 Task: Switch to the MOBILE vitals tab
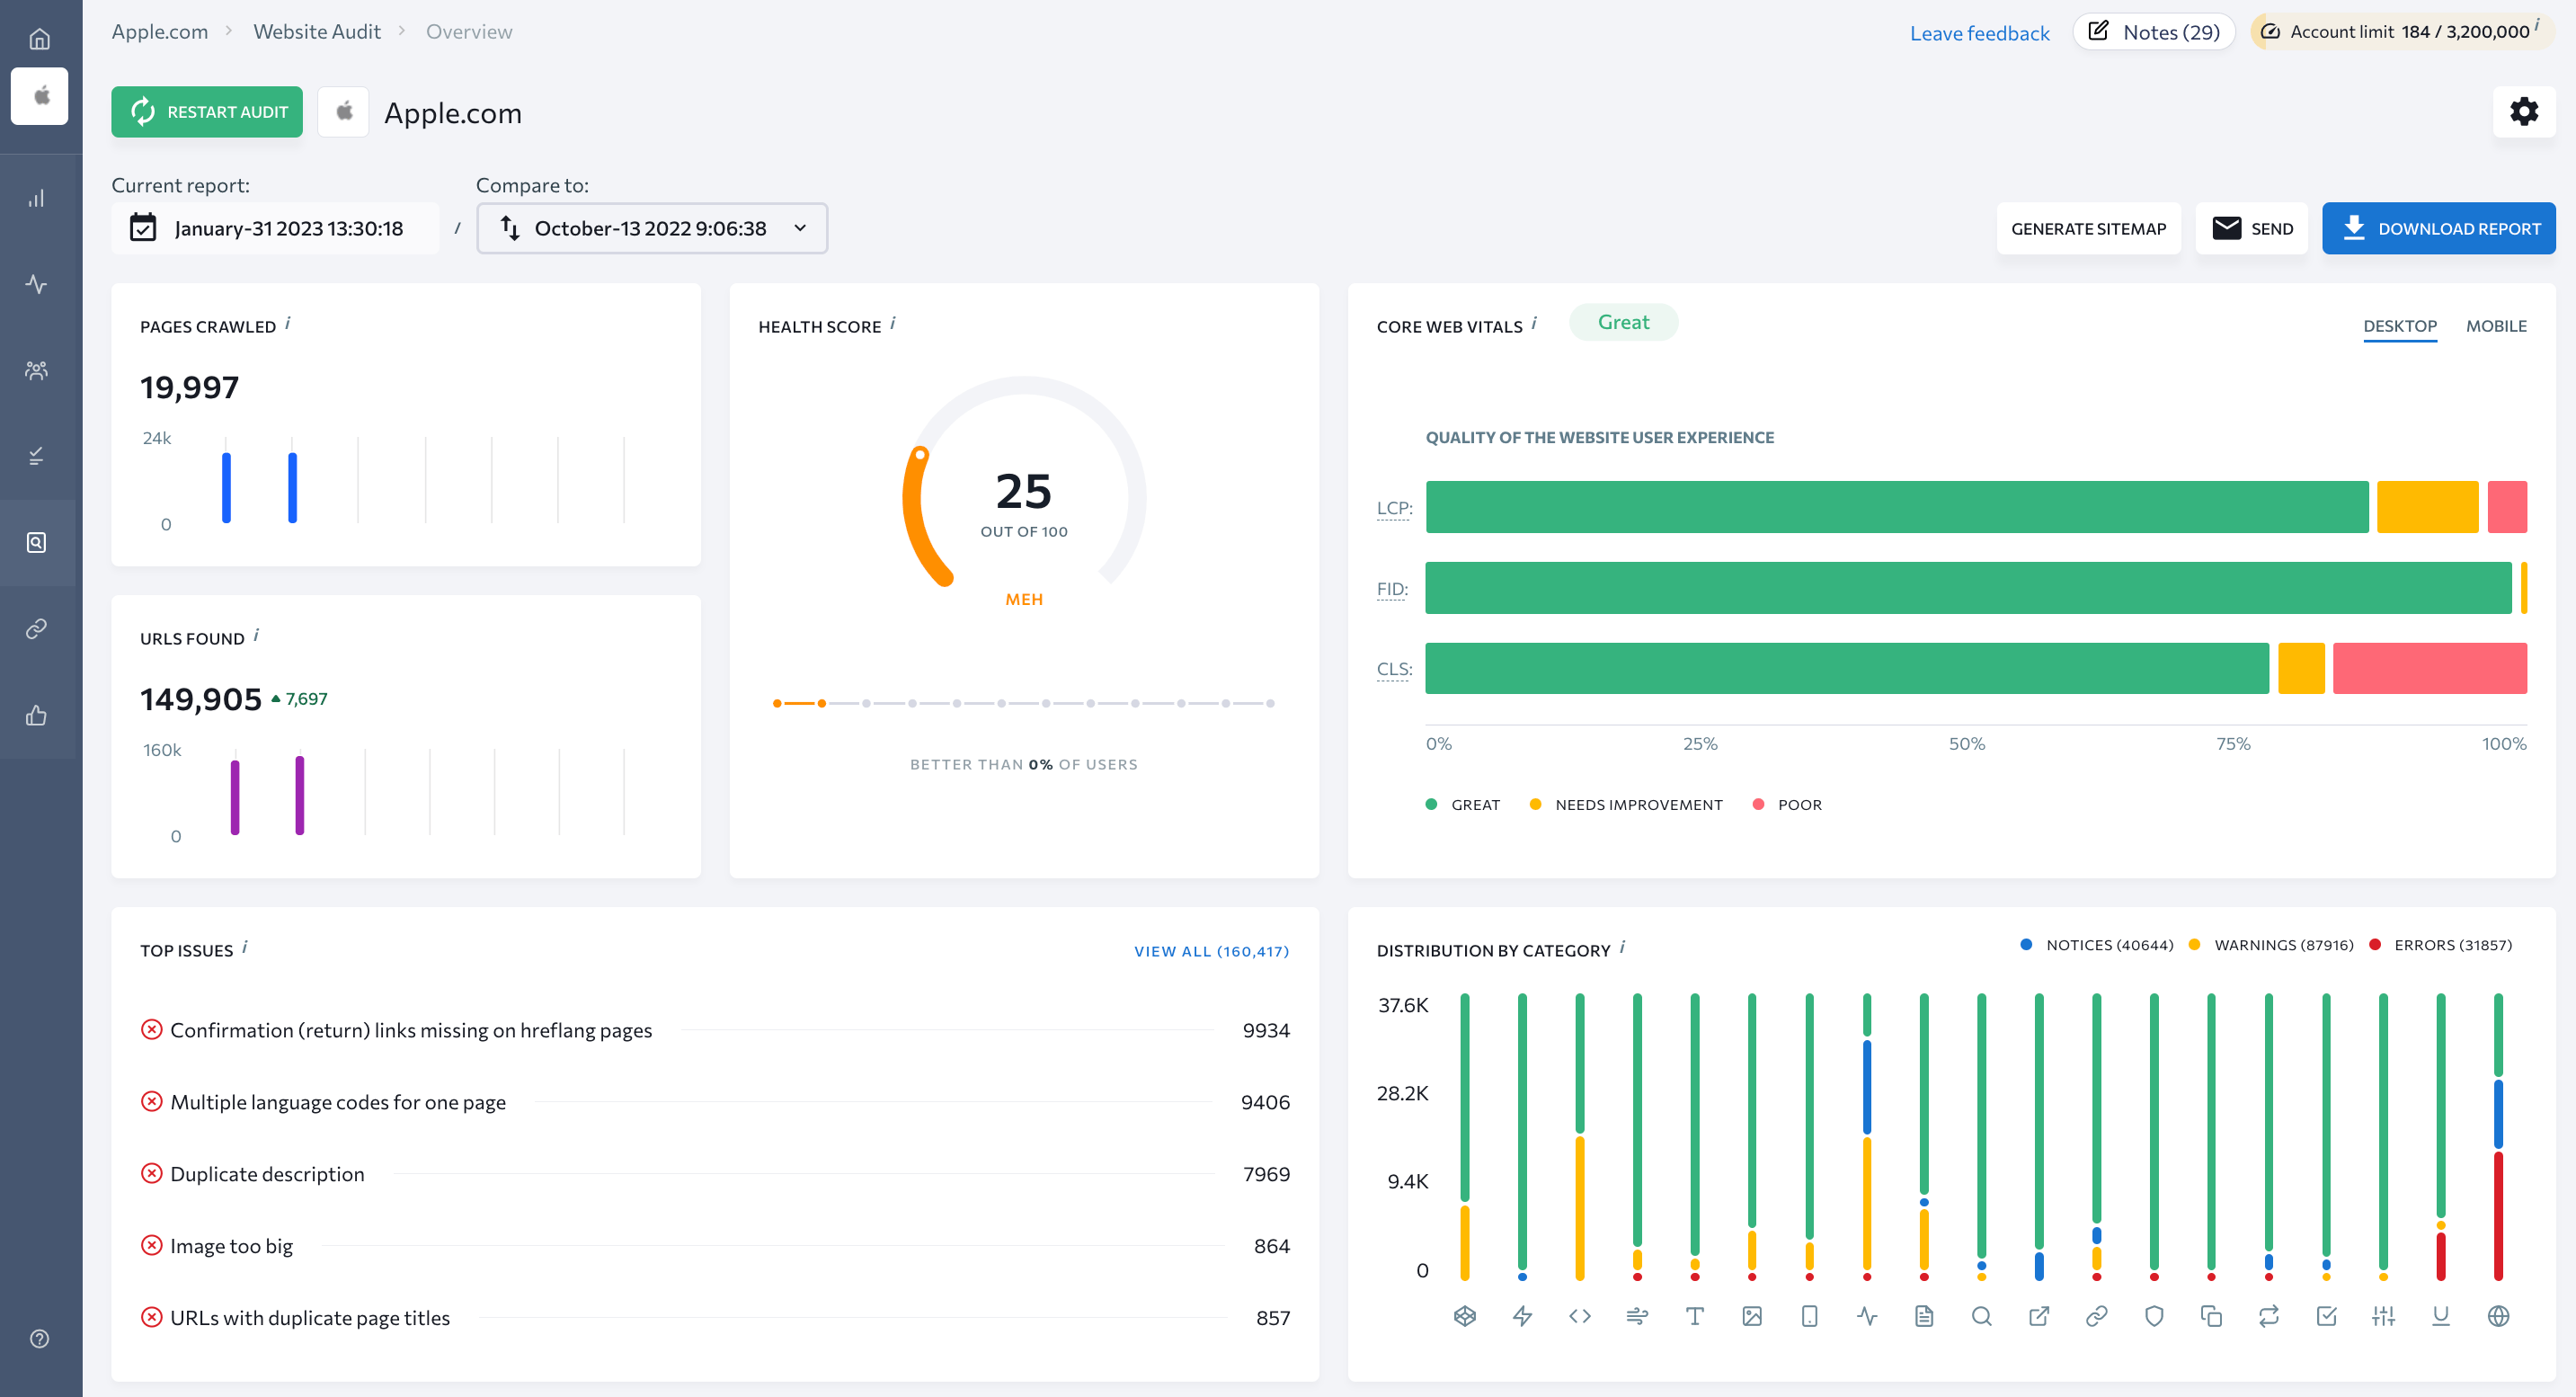coord(2495,326)
